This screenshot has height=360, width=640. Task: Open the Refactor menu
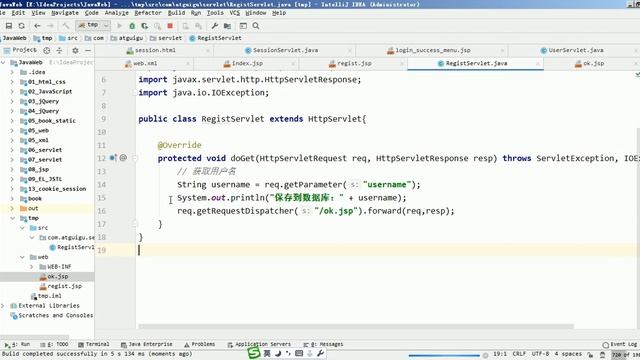tap(148, 13)
